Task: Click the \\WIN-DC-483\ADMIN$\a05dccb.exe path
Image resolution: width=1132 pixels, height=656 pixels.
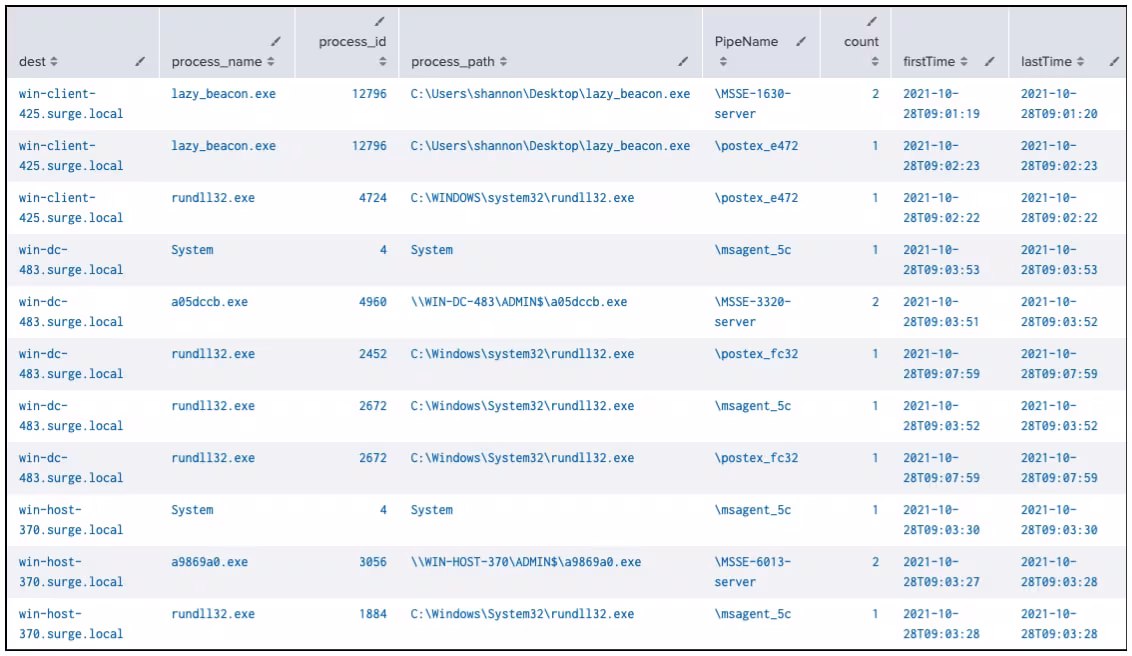Action: pyautogui.click(x=518, y=301)
